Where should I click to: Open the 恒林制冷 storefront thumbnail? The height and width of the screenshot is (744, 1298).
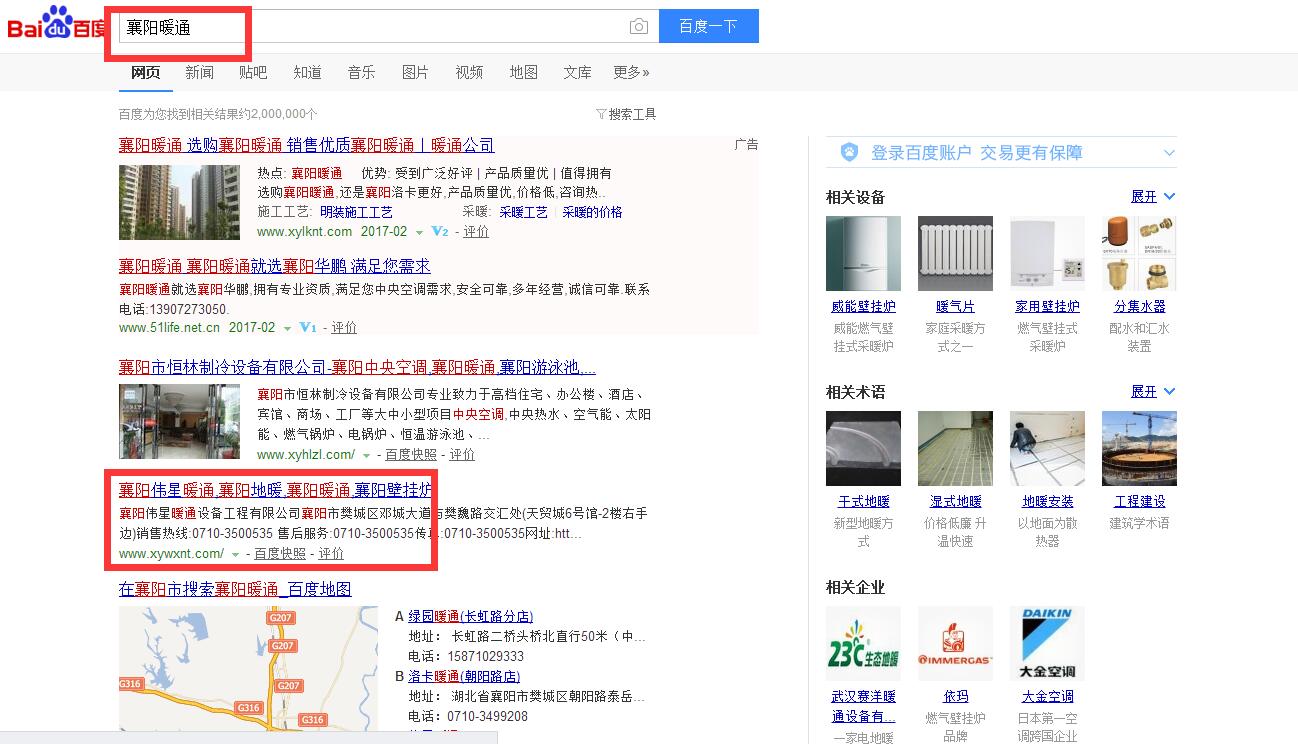coord(179,421)
